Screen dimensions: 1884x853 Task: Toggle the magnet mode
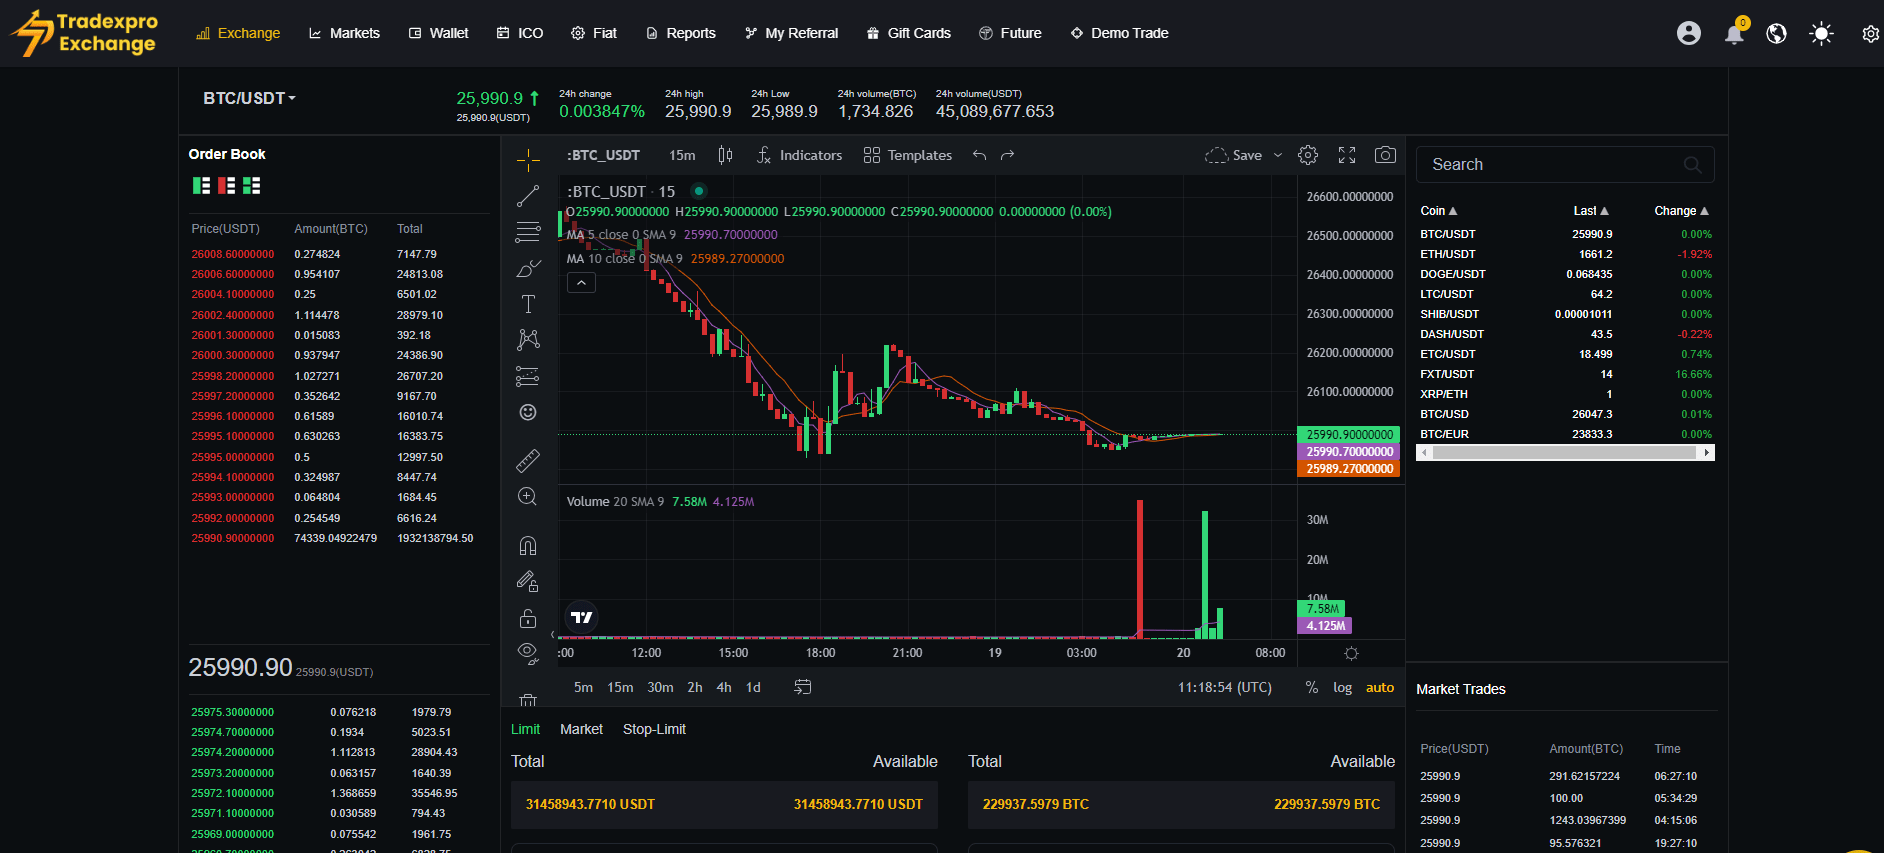pyautogui.click(x=528, y=545)
